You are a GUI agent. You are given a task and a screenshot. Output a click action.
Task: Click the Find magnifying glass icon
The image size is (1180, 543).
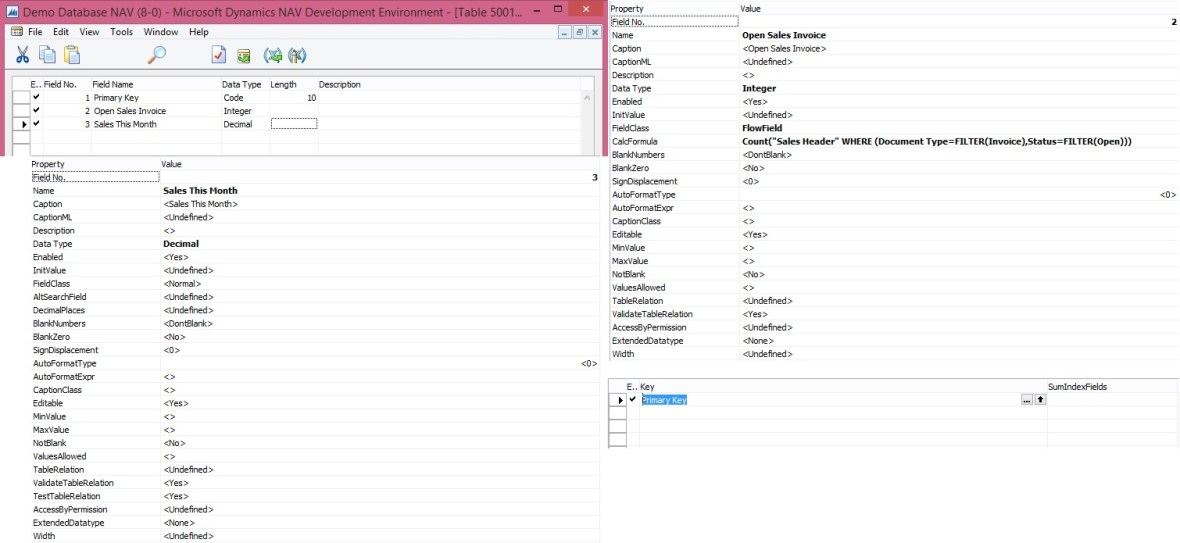(156, 56)
